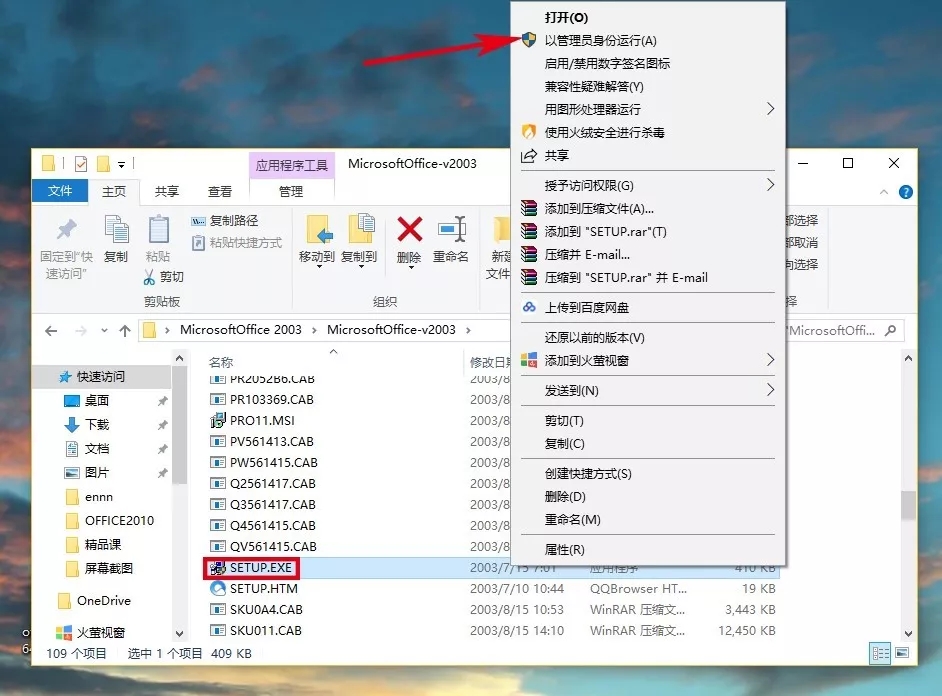The width and height of the screenshot is (942, 696).
Task: Click WinRAR icon for 压缩并 E-mail...
Action: pos(529,254)
